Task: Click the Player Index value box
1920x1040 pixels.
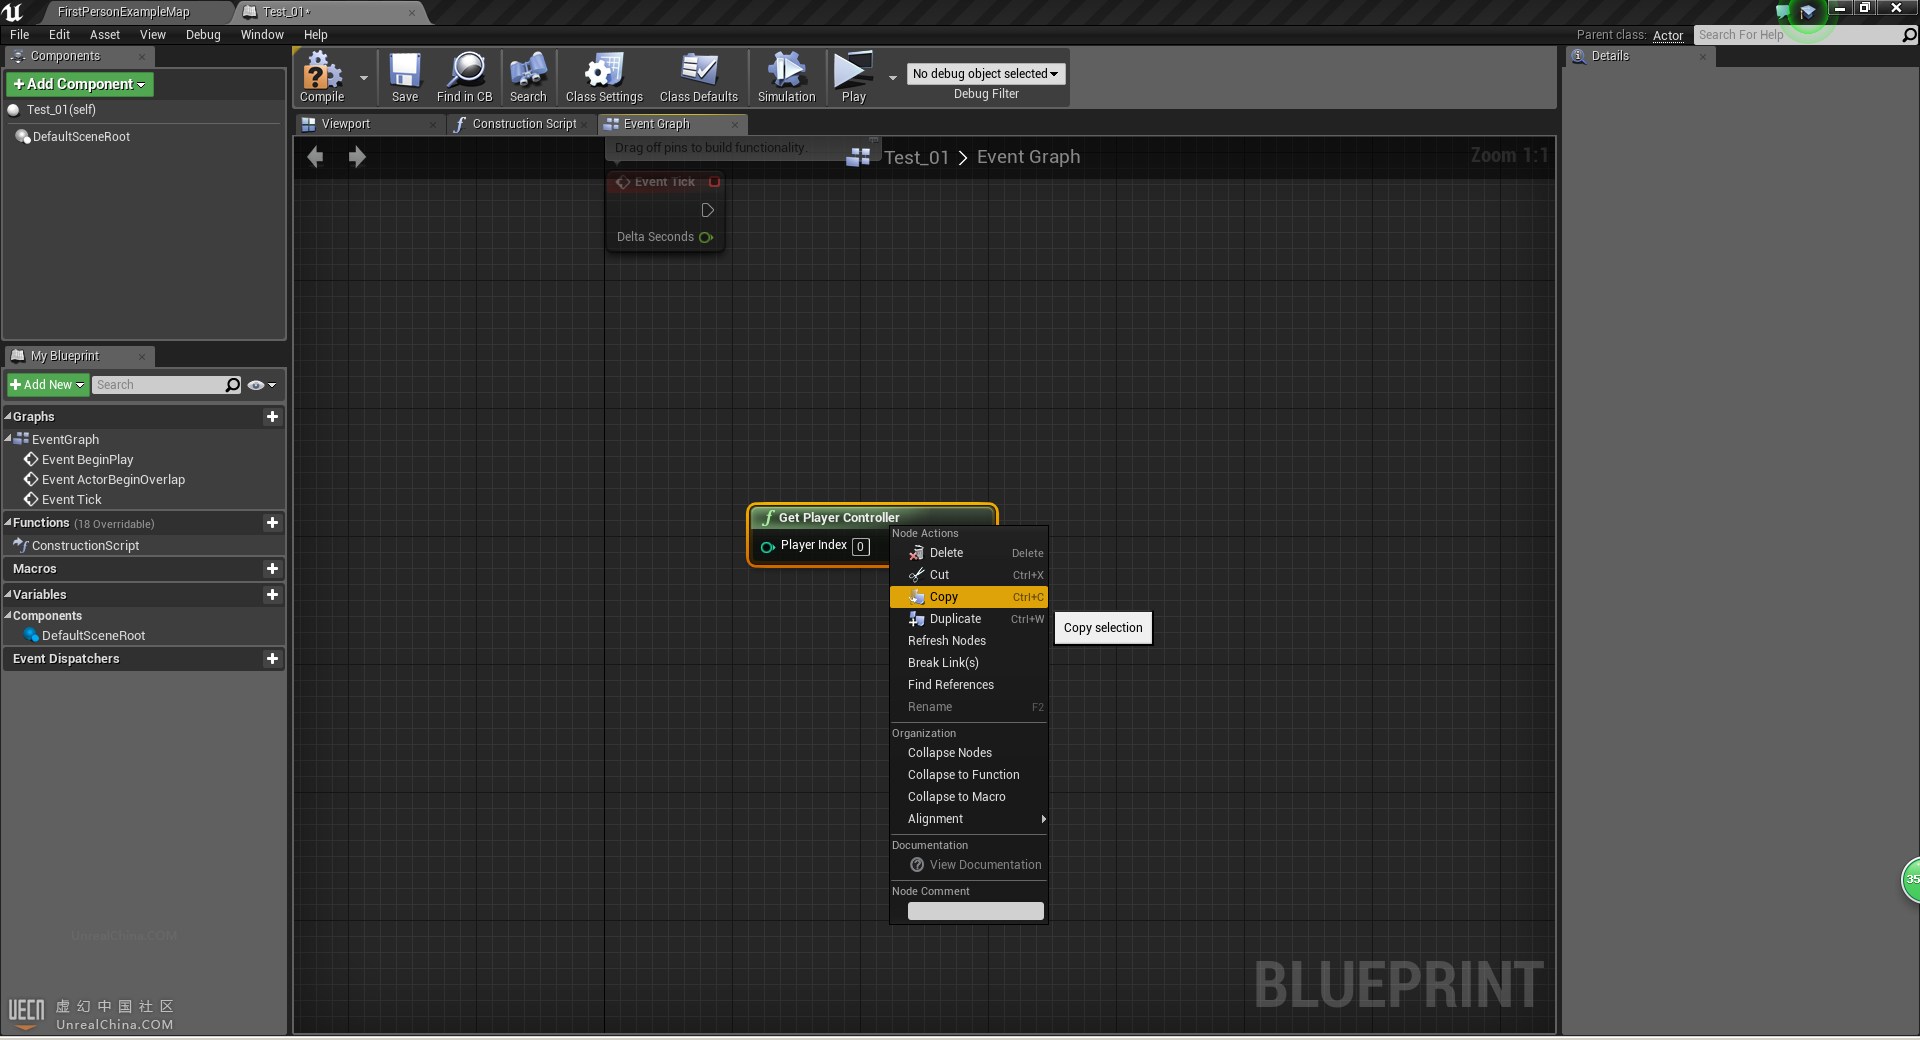Action: (x=860, y=547)
